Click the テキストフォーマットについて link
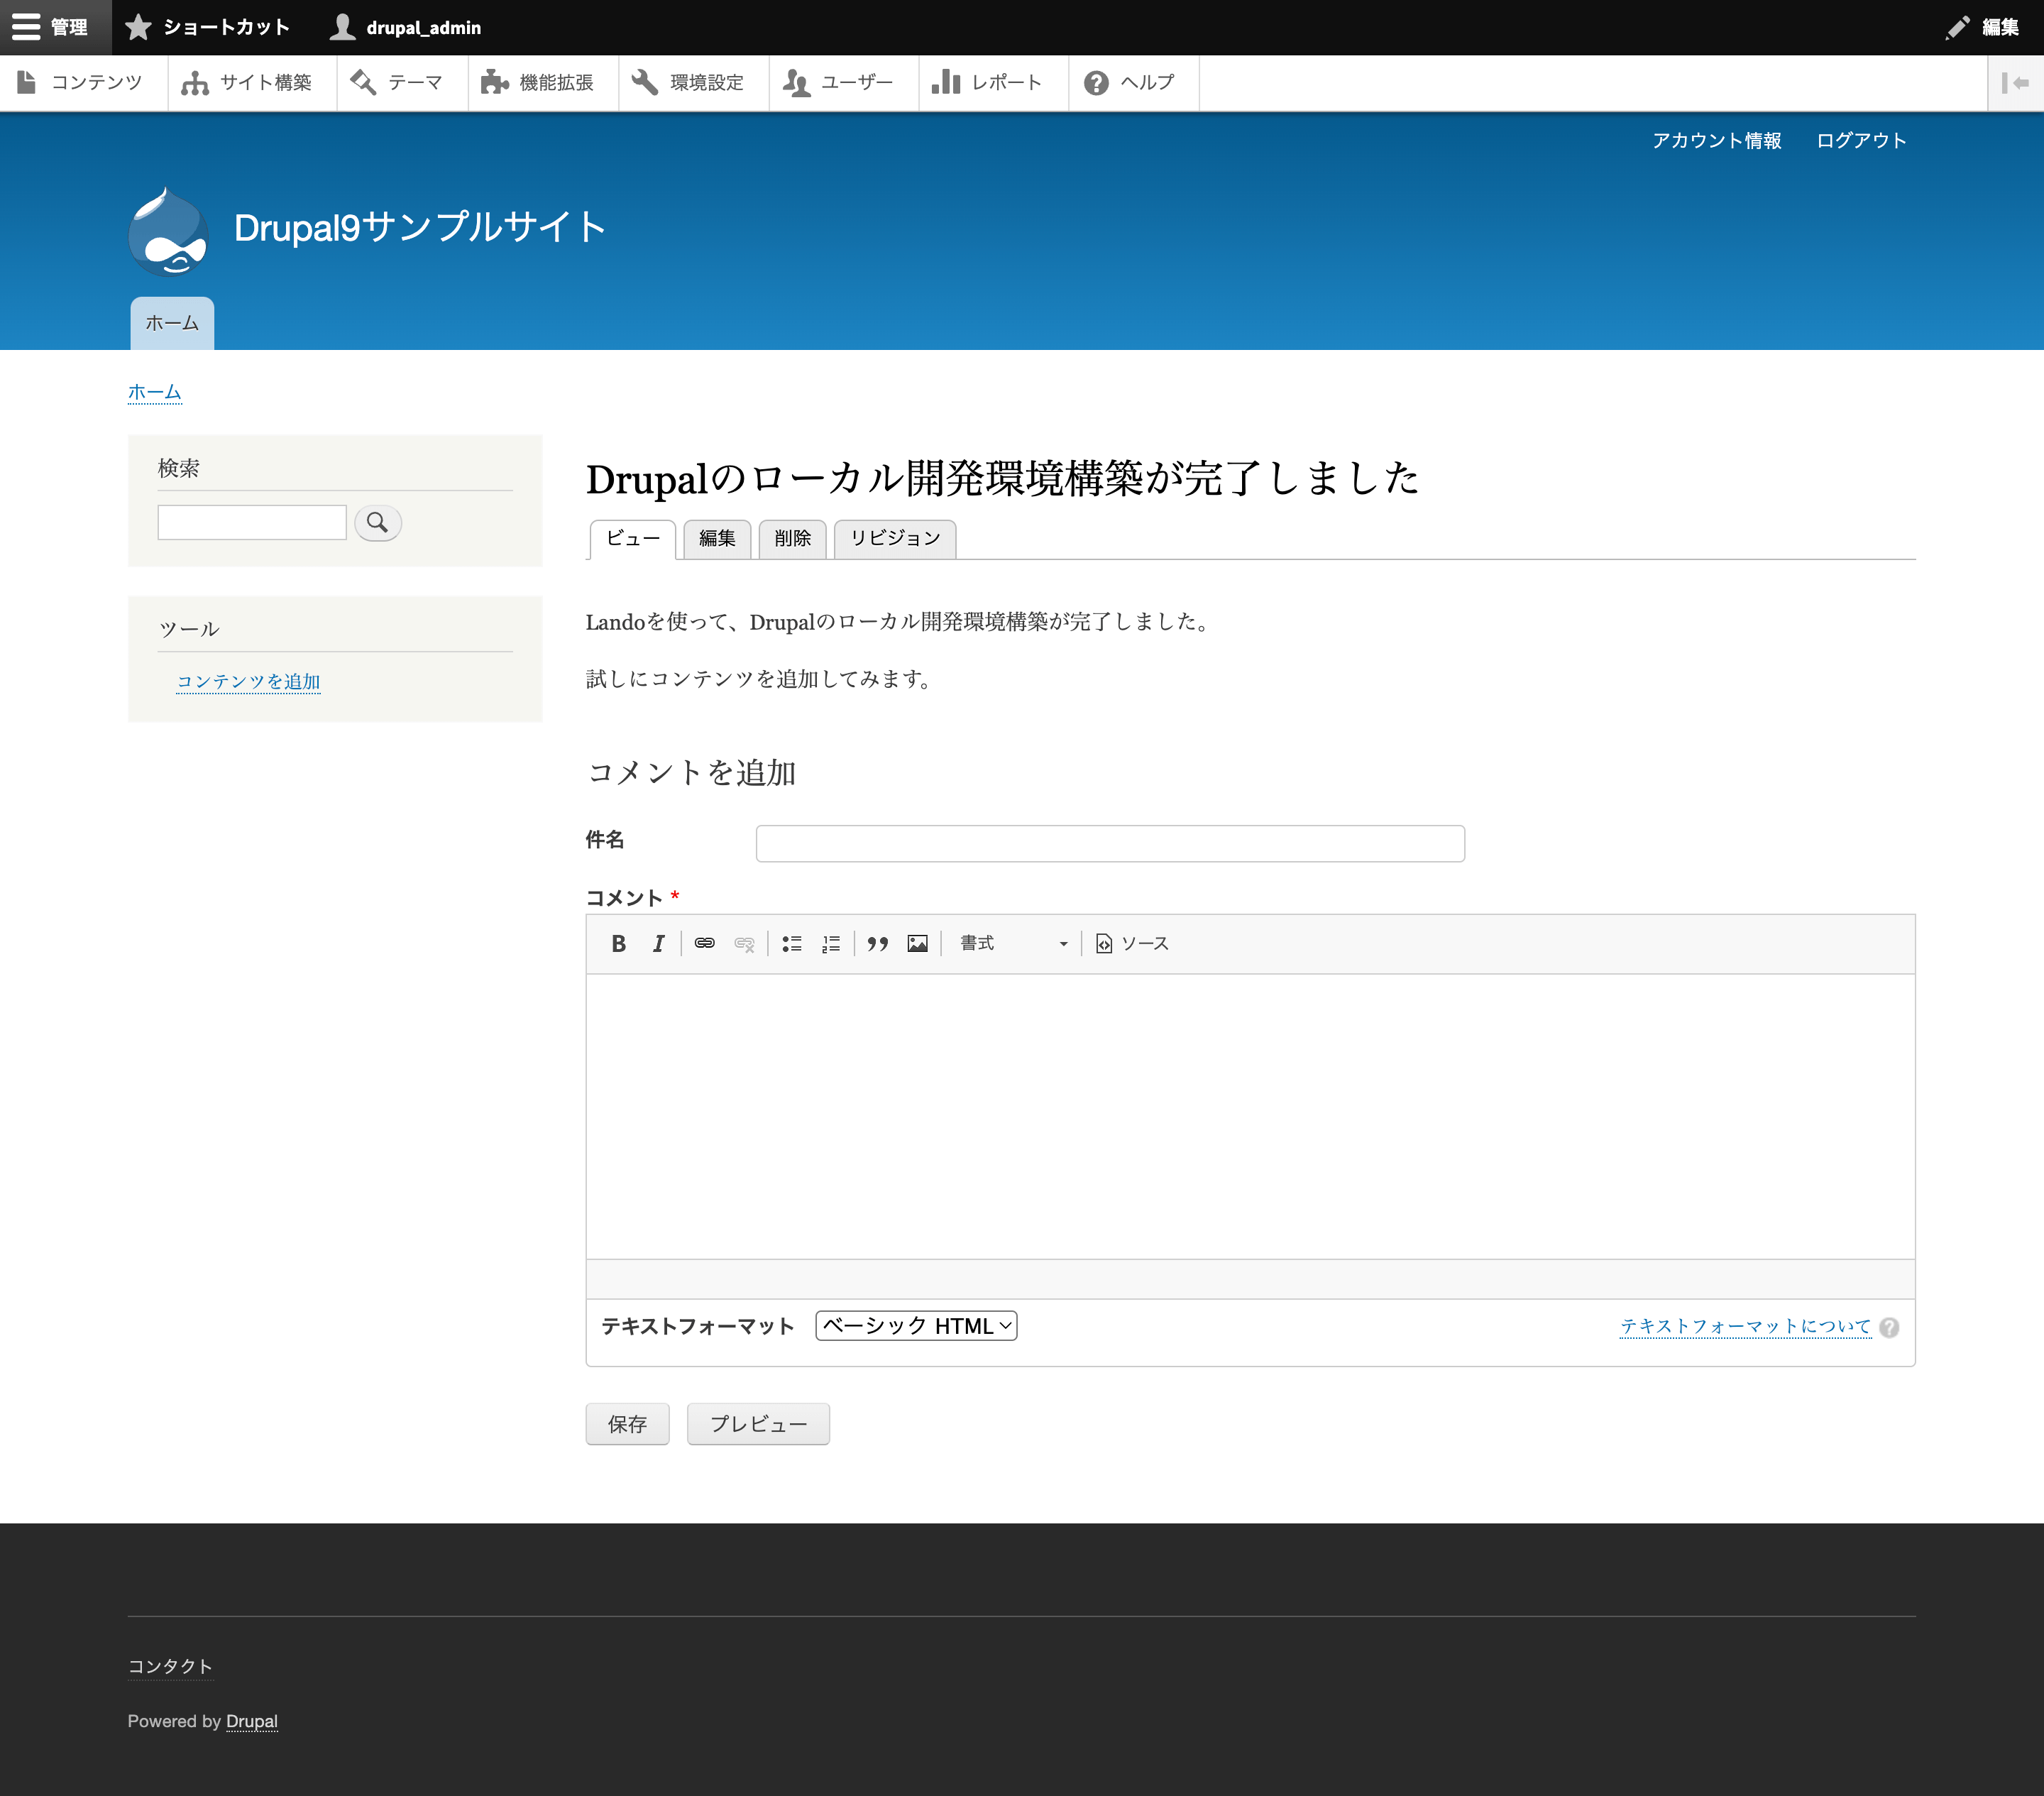2044x1796 pixels. click(x=1745, y=1327)
